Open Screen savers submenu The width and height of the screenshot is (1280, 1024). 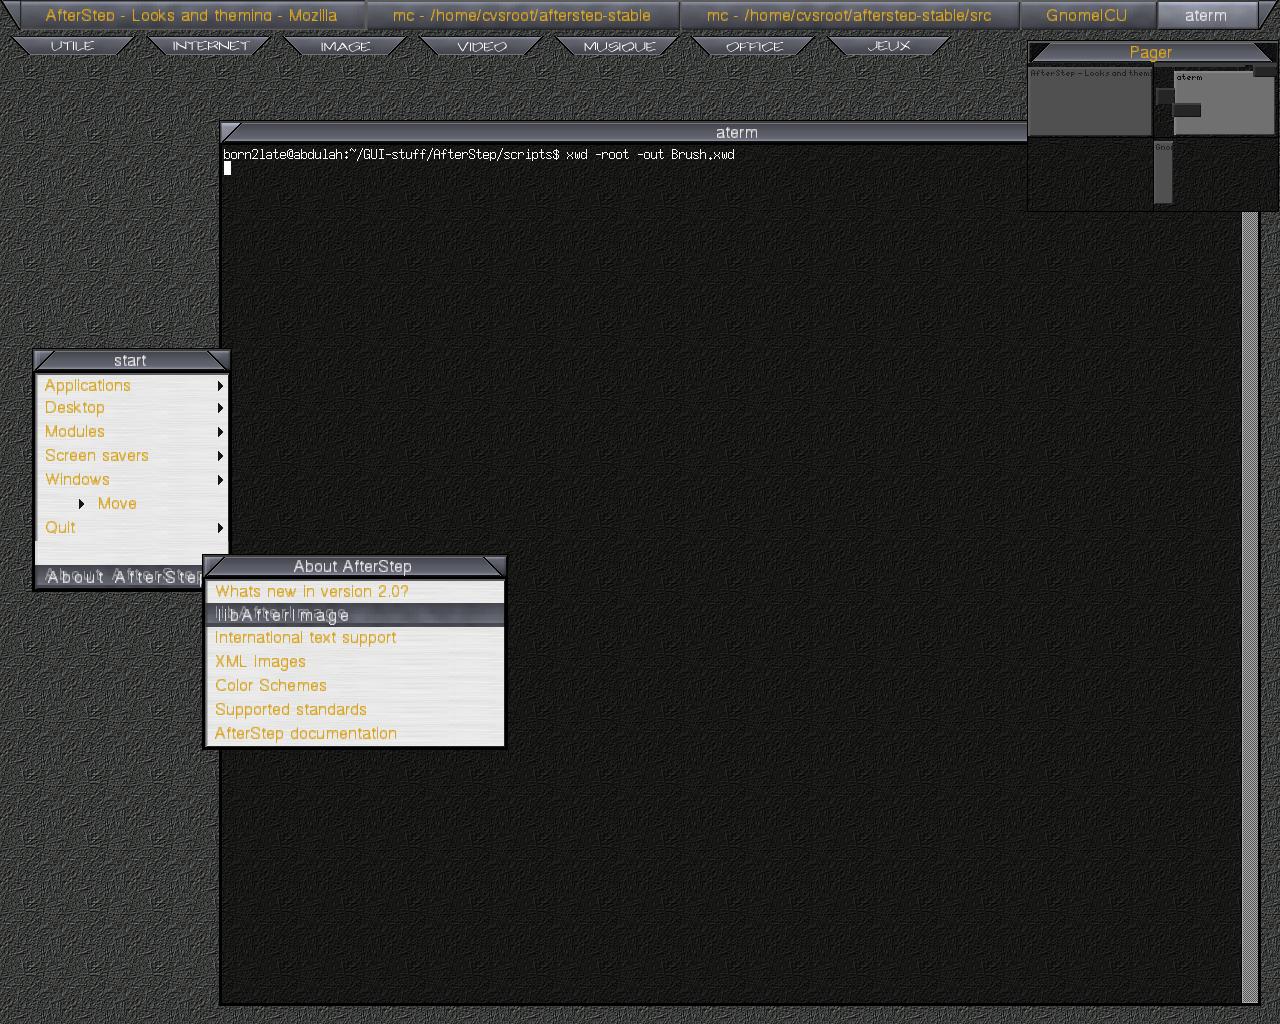[x=132, y=456]
